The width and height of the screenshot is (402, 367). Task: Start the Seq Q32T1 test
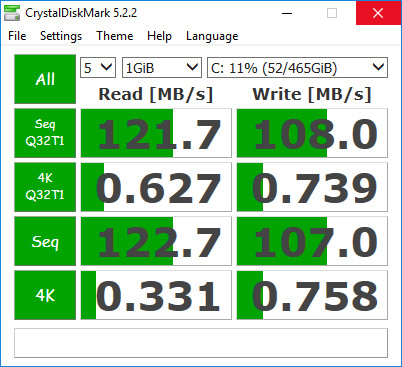[45, 133]
